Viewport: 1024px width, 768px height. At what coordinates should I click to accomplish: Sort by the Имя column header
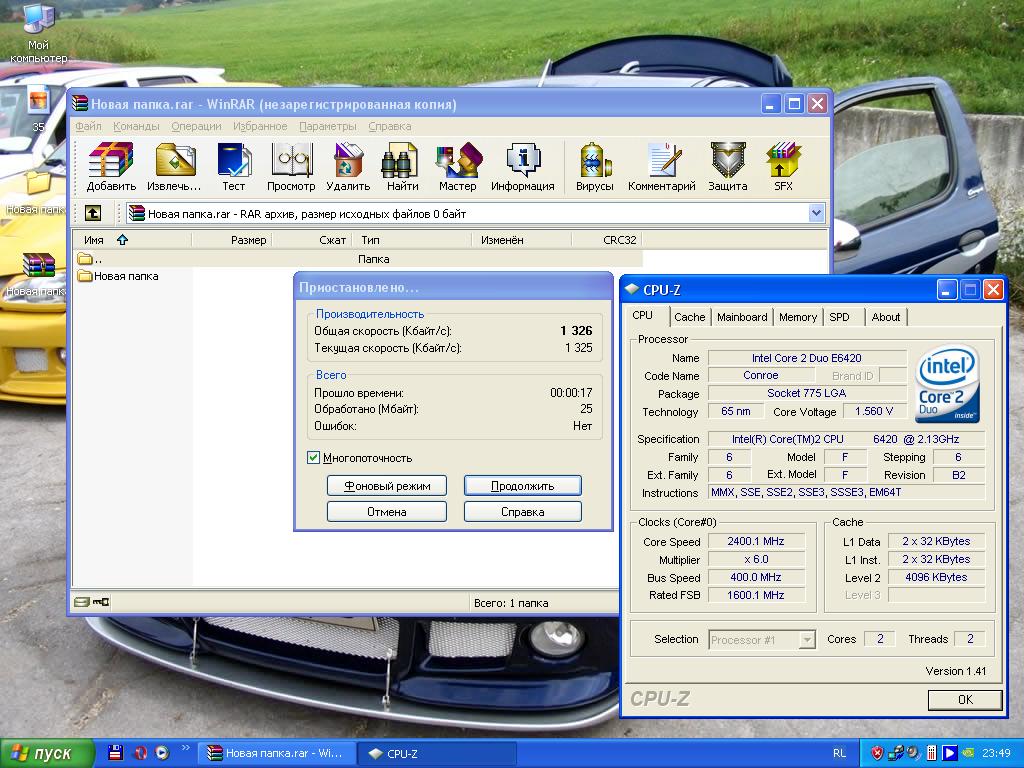[x=131, y=240]
